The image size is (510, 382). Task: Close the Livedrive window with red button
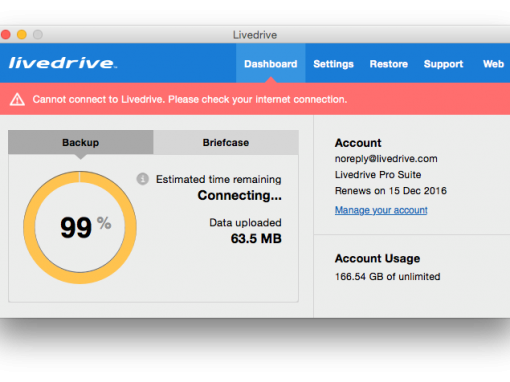pyautogui.click(x=6, y=35)
